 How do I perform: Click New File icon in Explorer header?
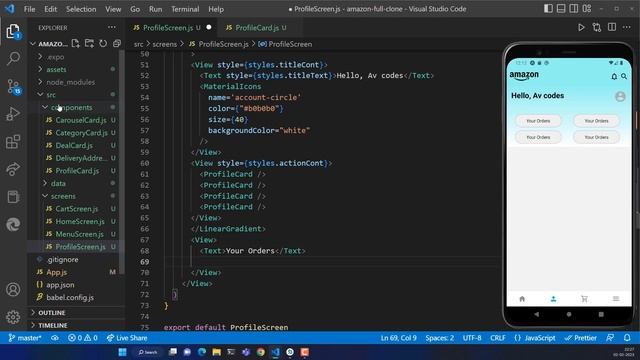[x=76, y=43]
